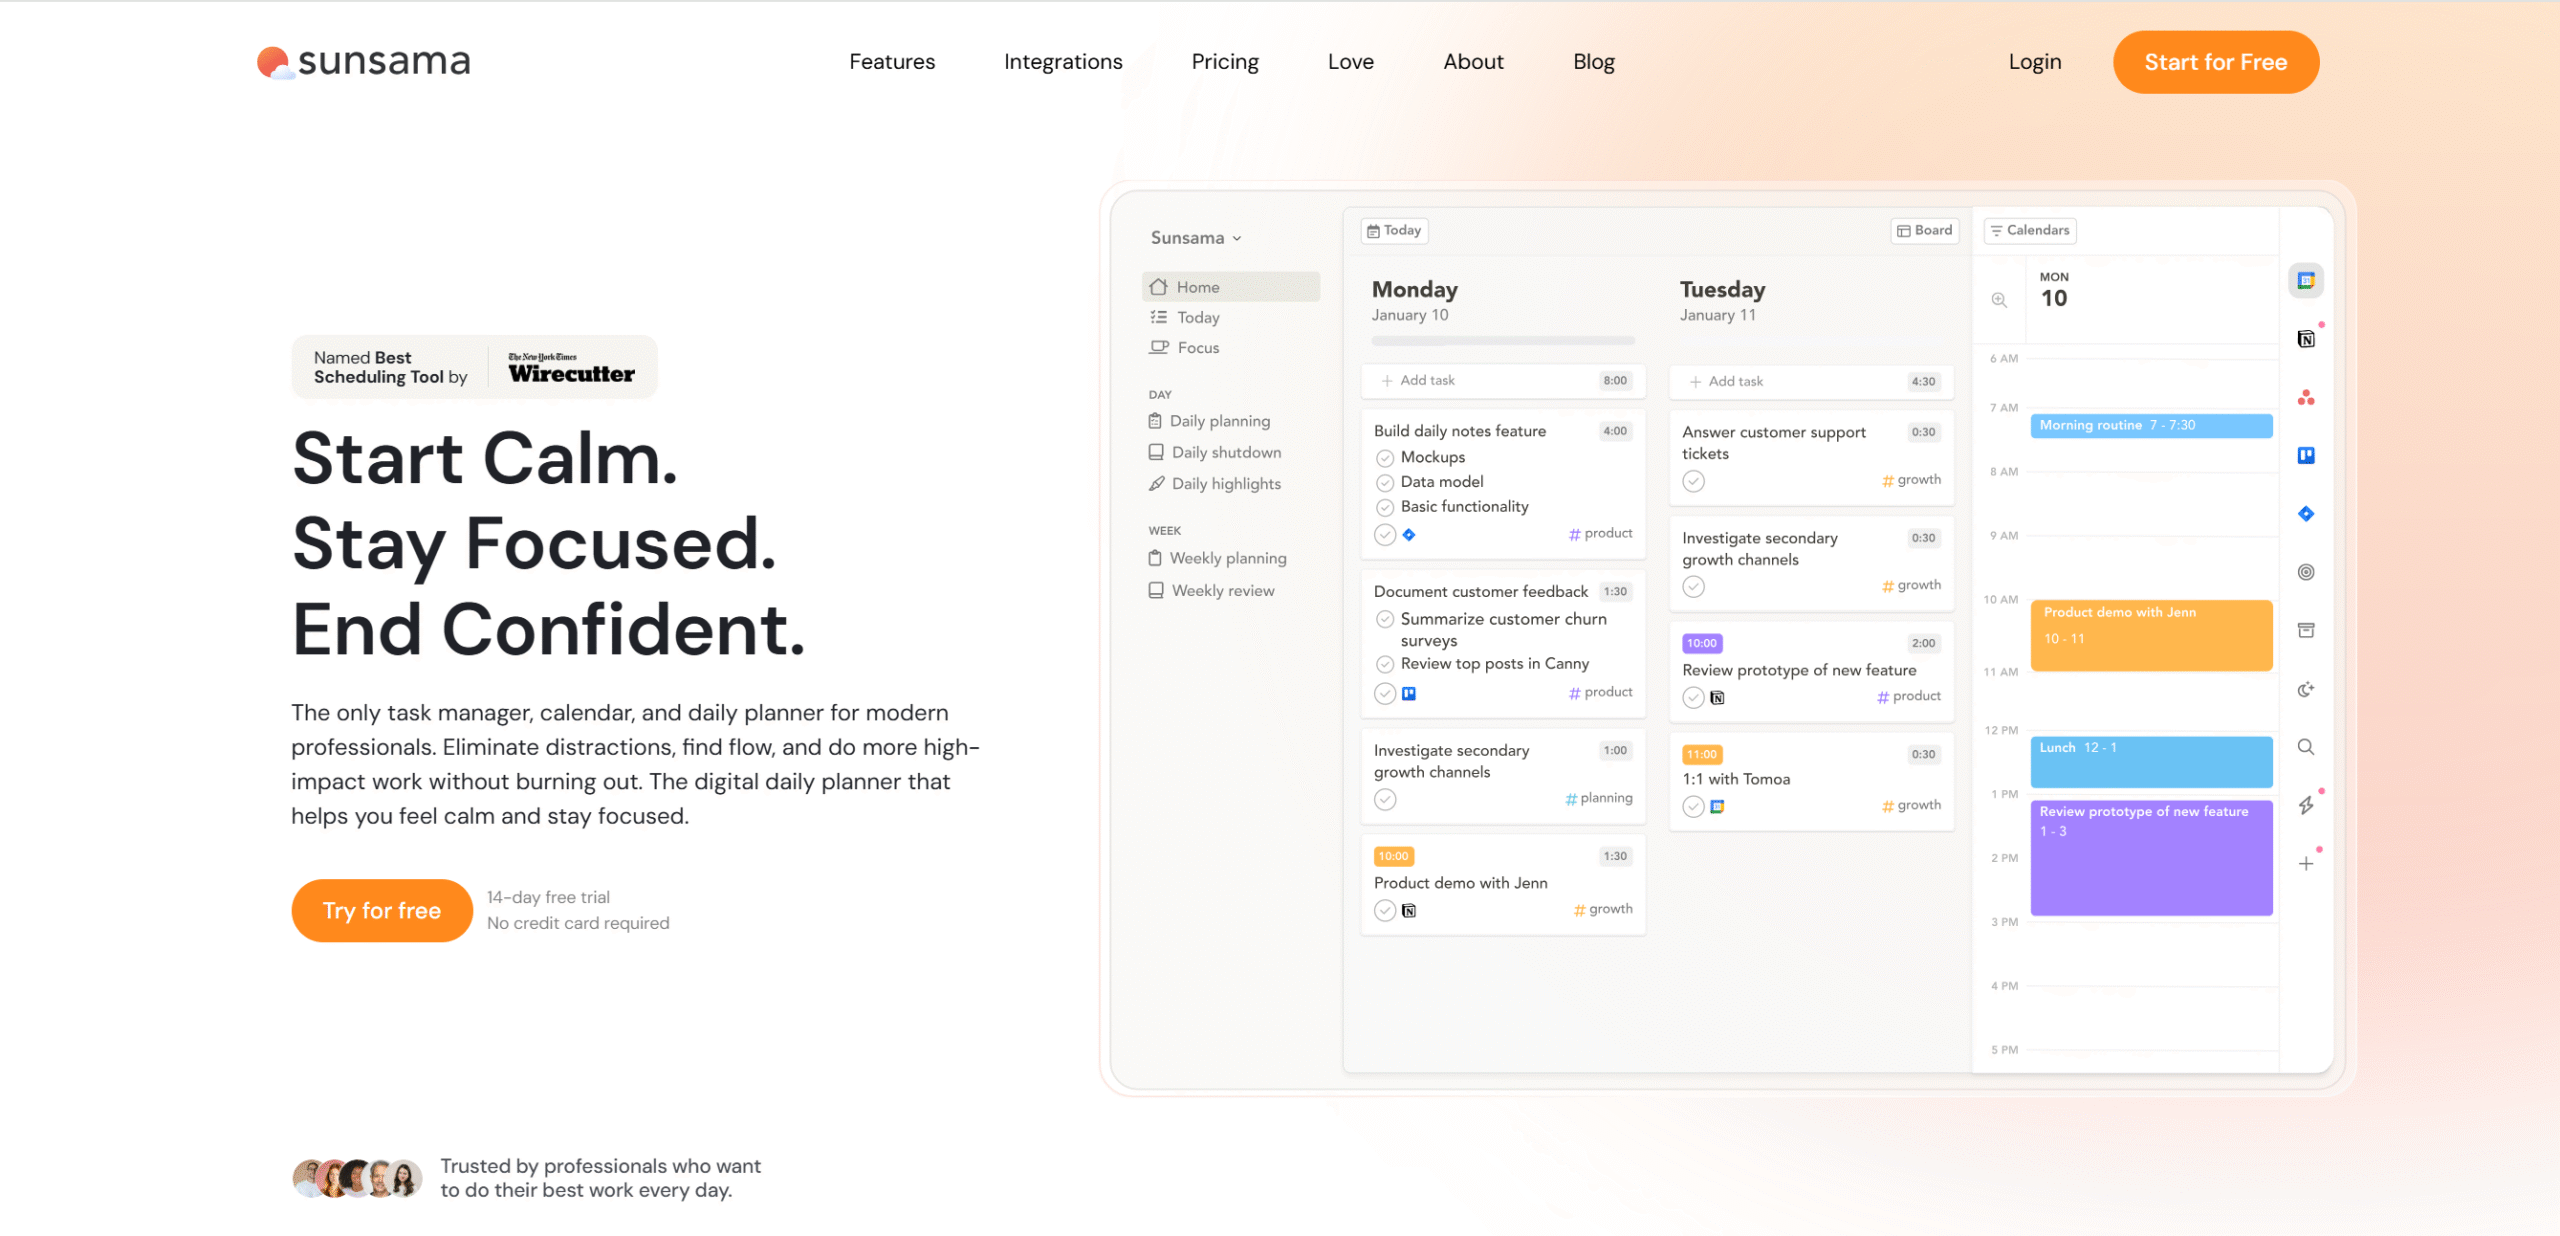Click Monday's workload progress bar

tap(1503, 341)
